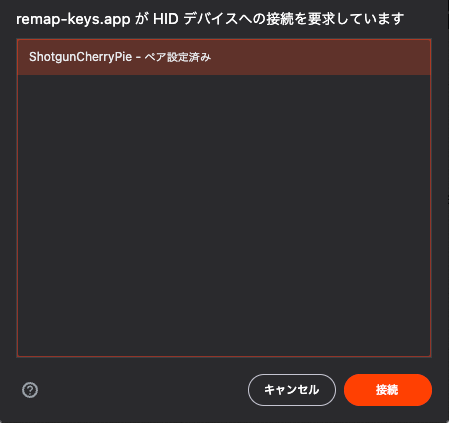
Task: Click the help icon beside キャンセル
Action: coord(30,390)
